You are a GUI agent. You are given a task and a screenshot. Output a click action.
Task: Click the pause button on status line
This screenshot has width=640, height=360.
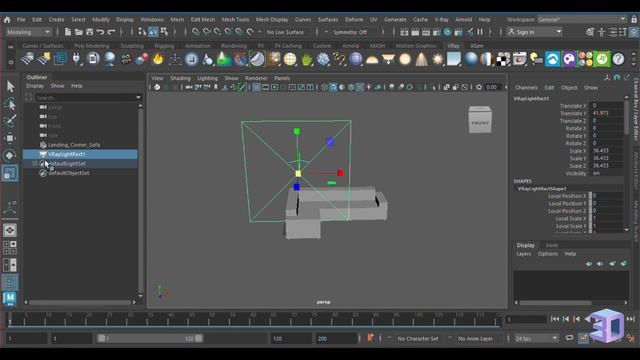pos(480,32)
